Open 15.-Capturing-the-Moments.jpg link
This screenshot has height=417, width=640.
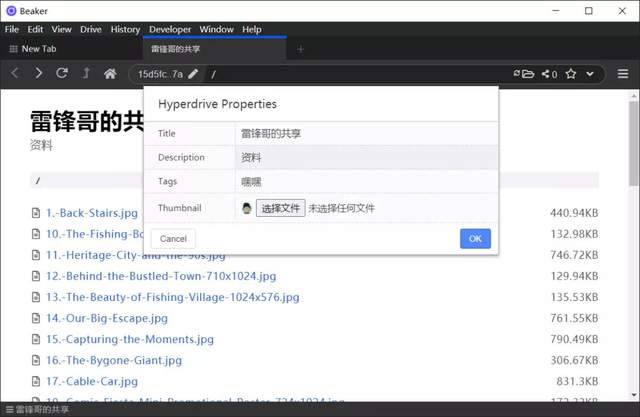(129, 339)
